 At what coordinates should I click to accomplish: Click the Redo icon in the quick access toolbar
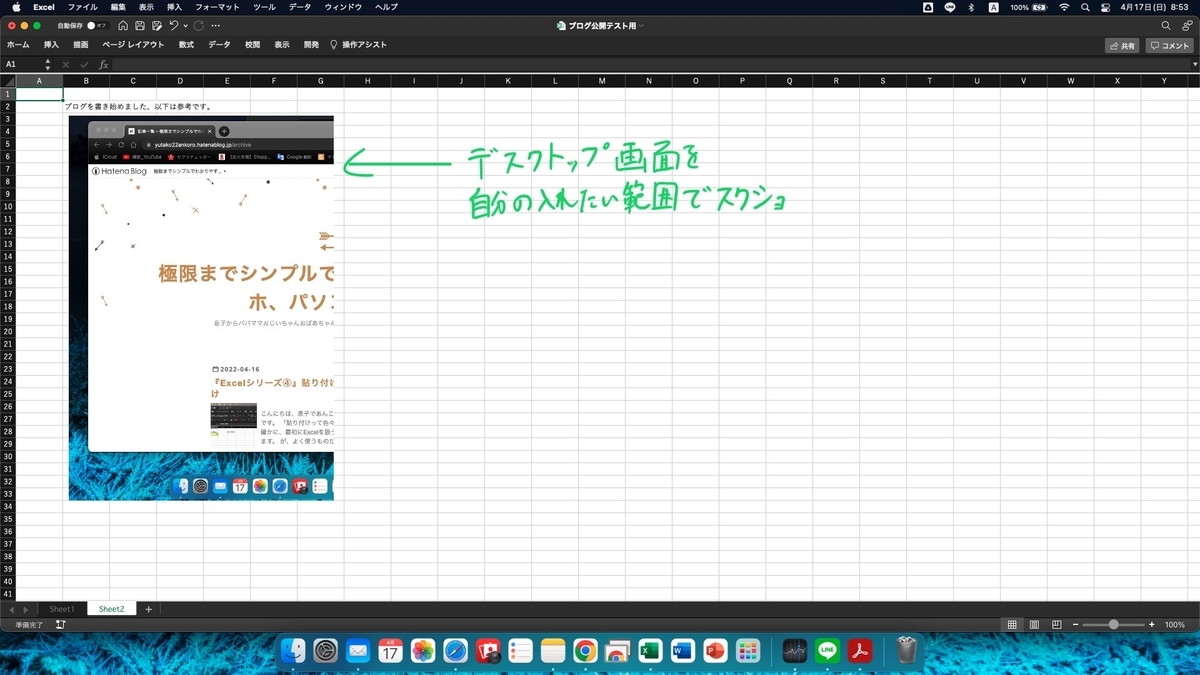pos(197,26)
